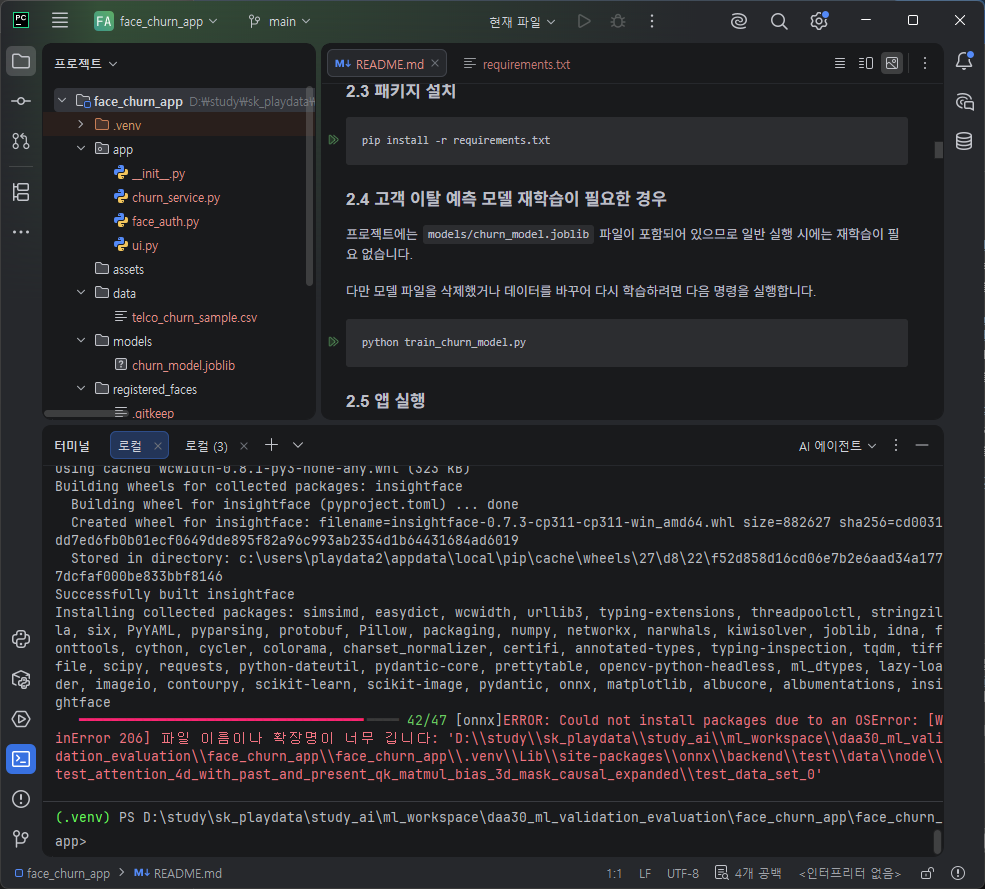Open the Project tool window icon

21,62
